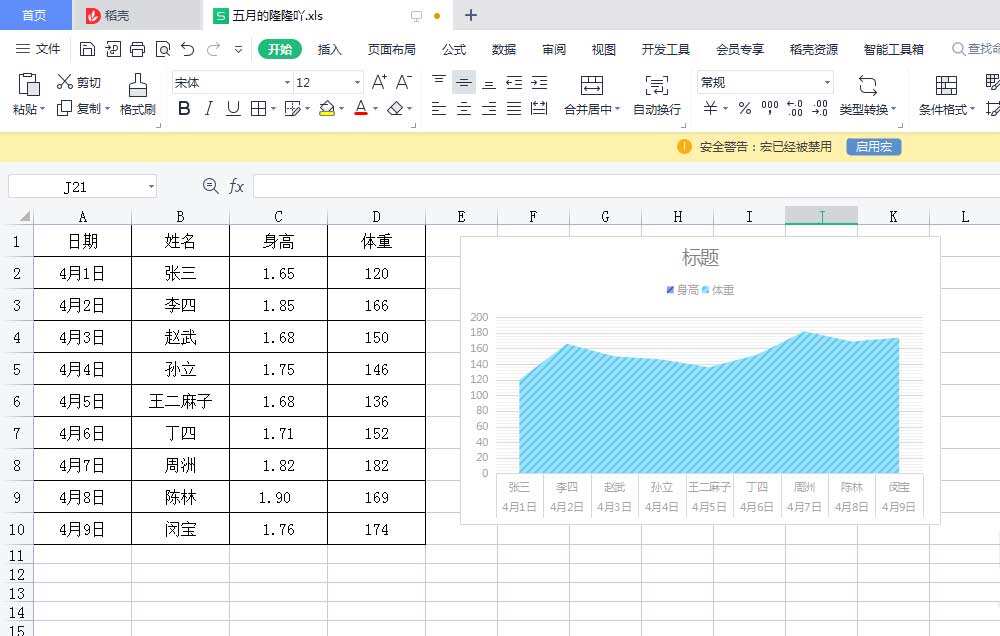
Task: Click the Paste clipboard icon
Action: 29,84
